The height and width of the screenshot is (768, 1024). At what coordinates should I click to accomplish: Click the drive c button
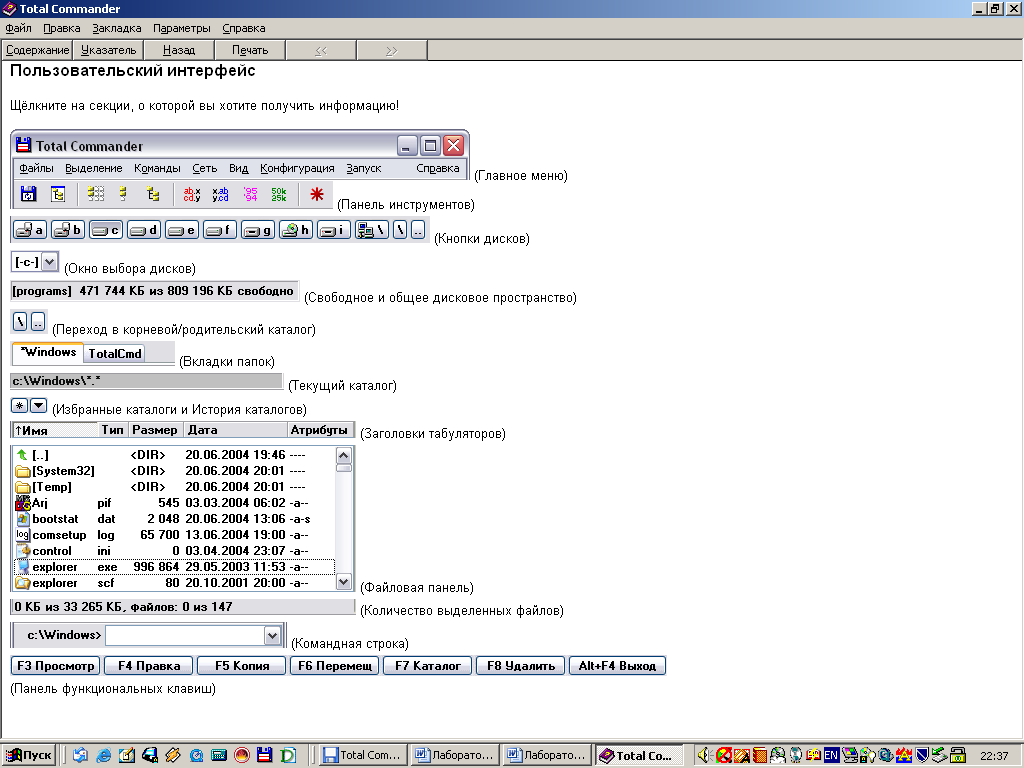[105, 230]
